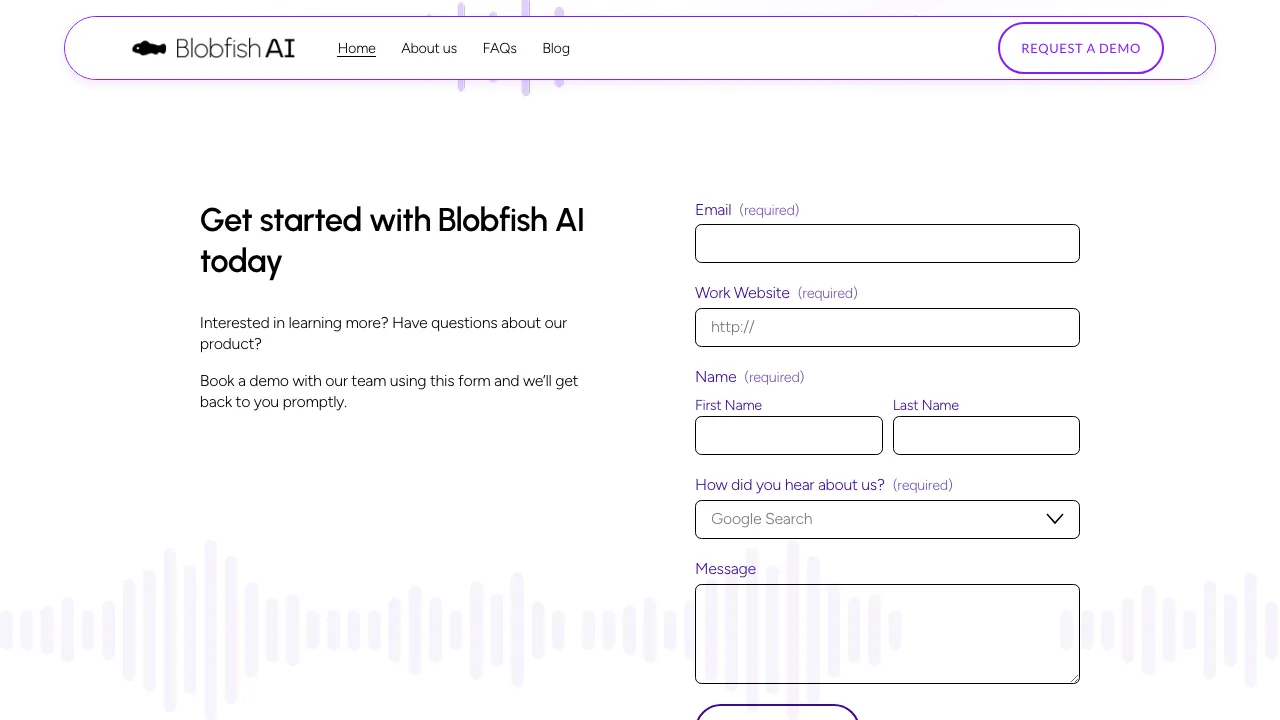Click the Email input field

887,243
